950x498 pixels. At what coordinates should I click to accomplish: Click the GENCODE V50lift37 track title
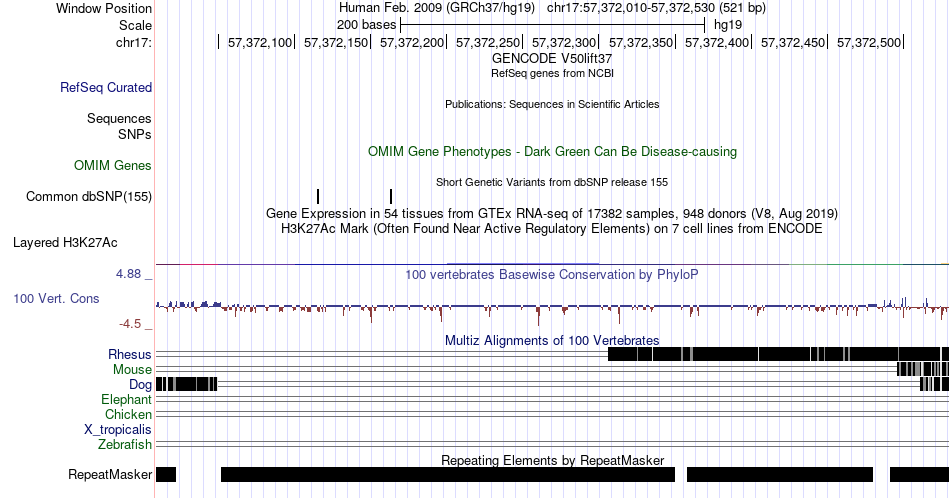pos(552,59)
